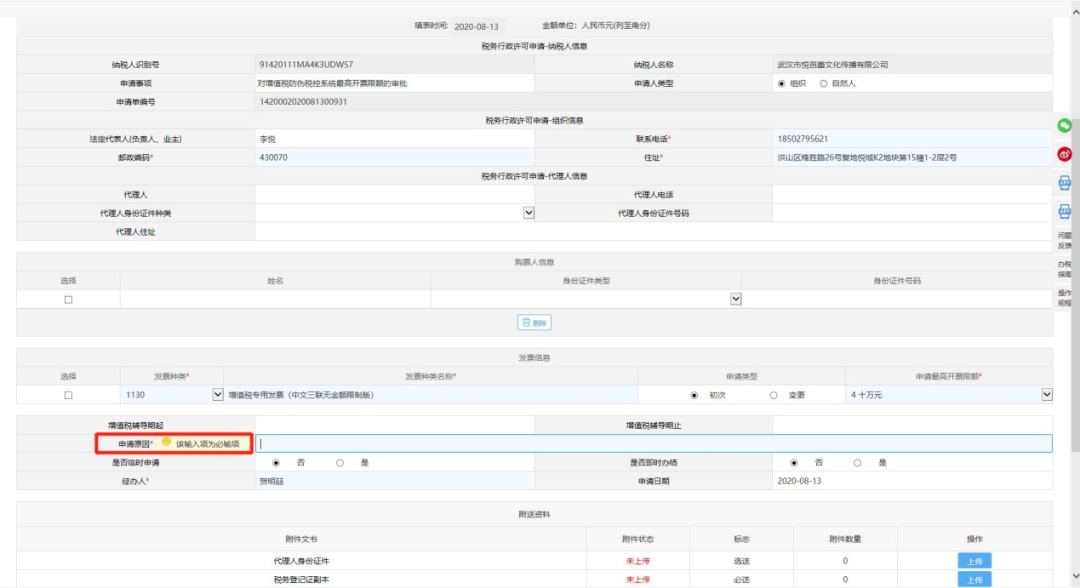Set 是否临时申请 to 是

tap(340, 463)
